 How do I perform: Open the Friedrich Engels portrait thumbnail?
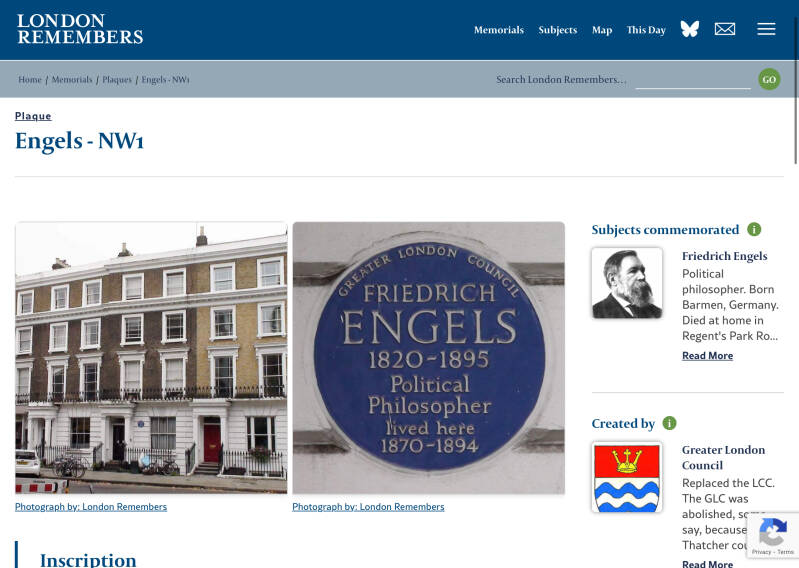627,283
